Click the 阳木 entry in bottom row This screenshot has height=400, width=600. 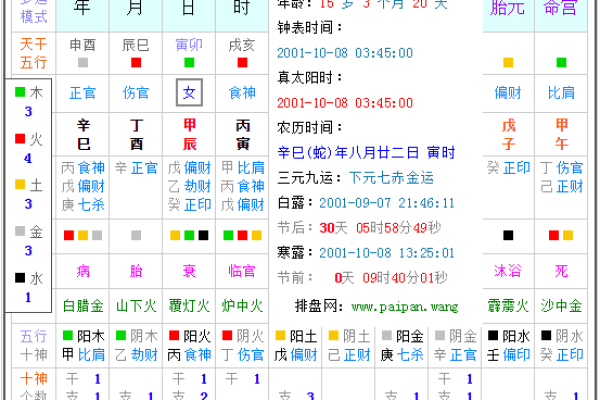(83, 336)
